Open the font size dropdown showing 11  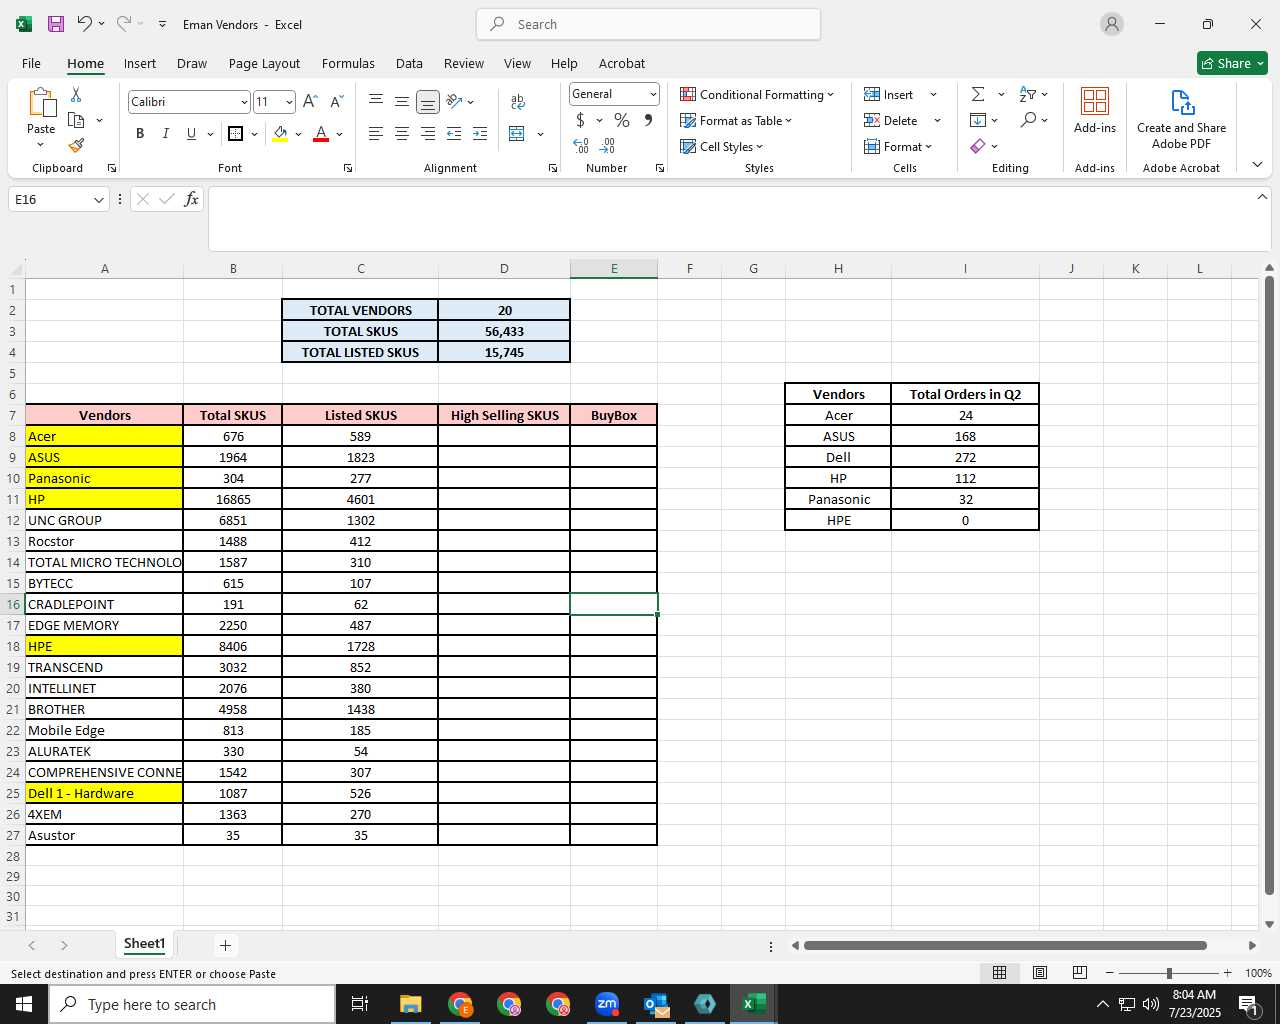289,102
